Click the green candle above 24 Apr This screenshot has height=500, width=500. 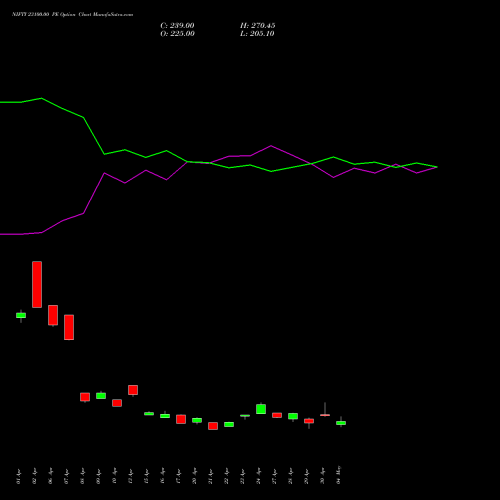(261, 409)
